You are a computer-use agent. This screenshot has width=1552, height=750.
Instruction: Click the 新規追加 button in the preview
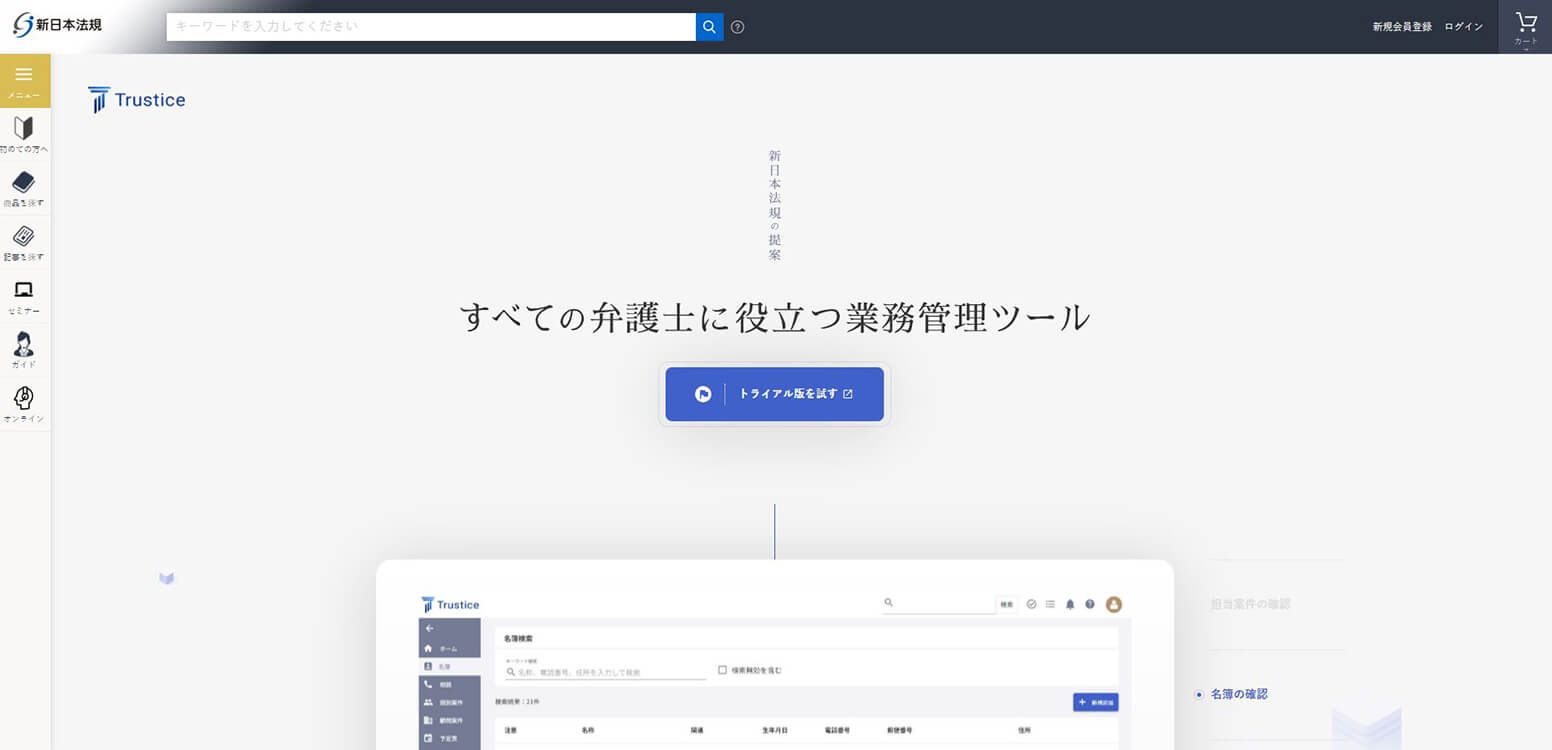tap(1095, 702)
